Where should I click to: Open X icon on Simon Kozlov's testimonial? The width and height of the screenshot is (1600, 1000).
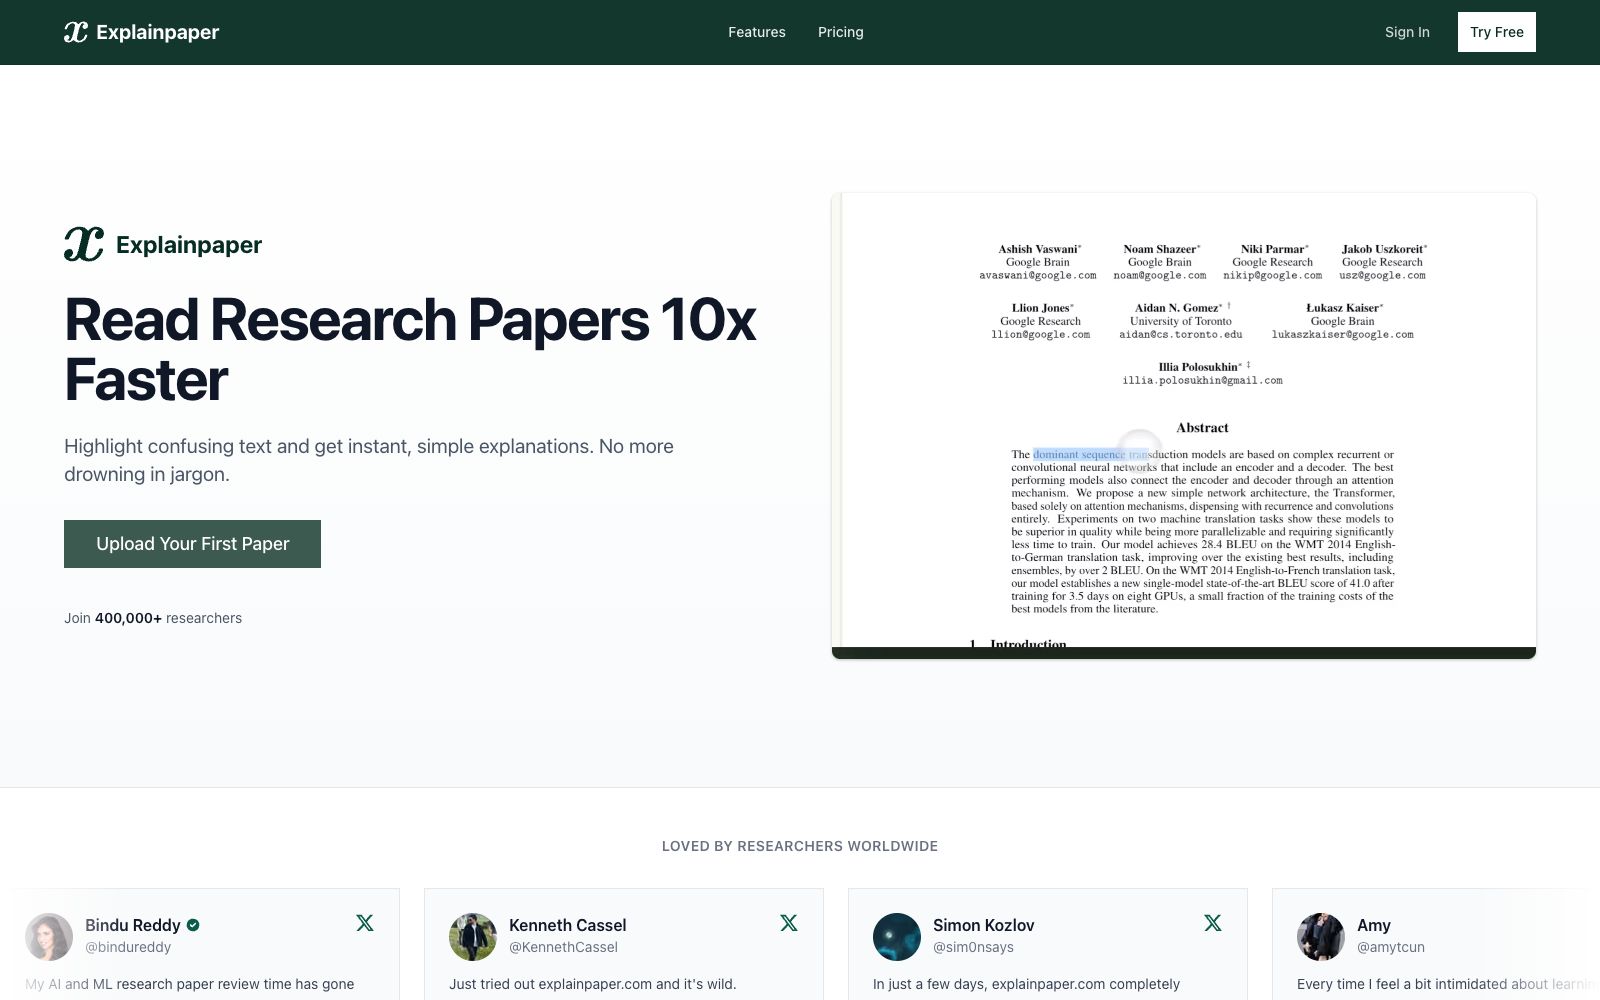(1213, 923)
